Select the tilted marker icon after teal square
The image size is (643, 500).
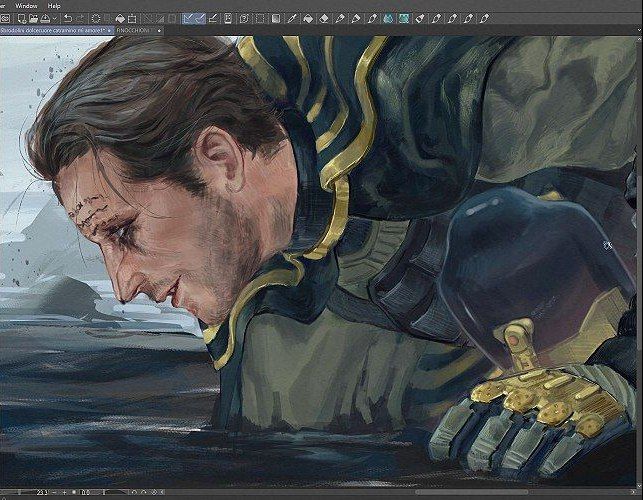click(420, 18)
